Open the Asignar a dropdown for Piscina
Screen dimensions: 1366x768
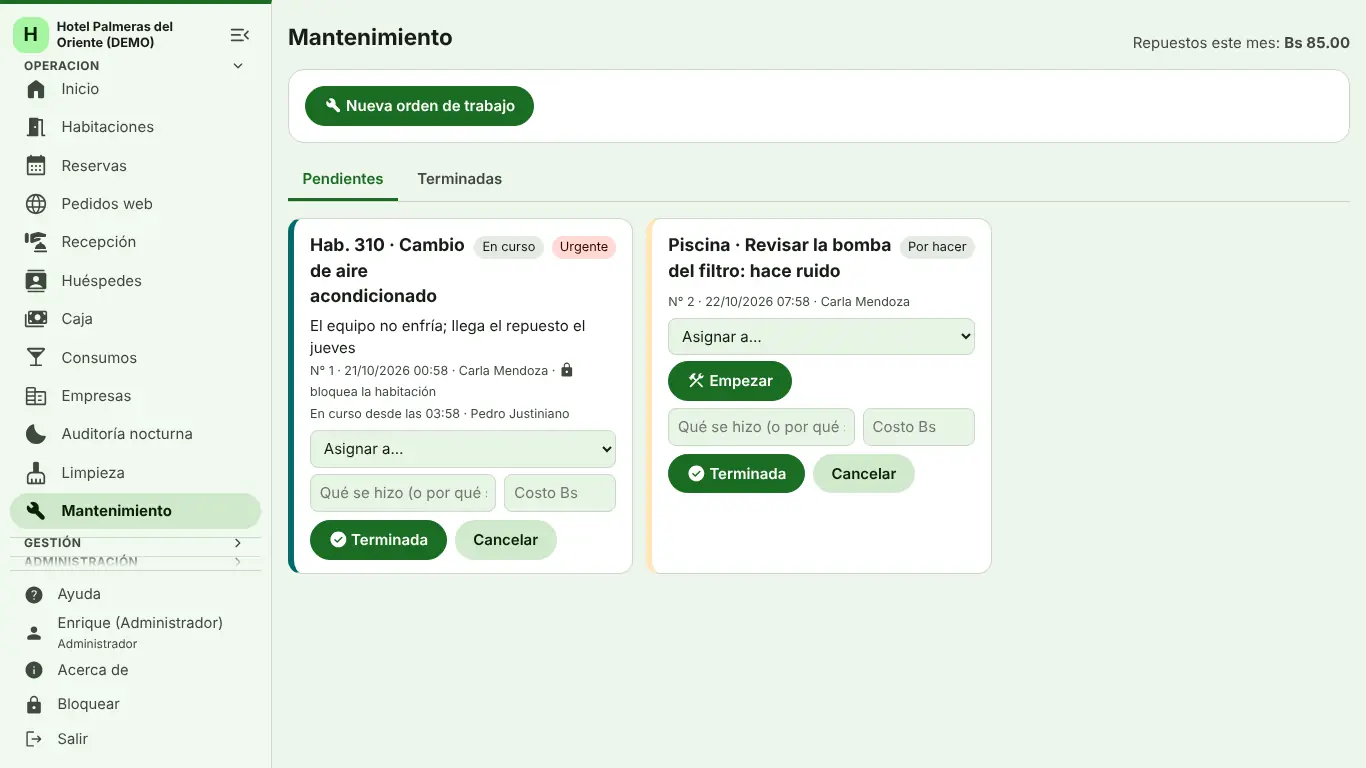[821, 337]
